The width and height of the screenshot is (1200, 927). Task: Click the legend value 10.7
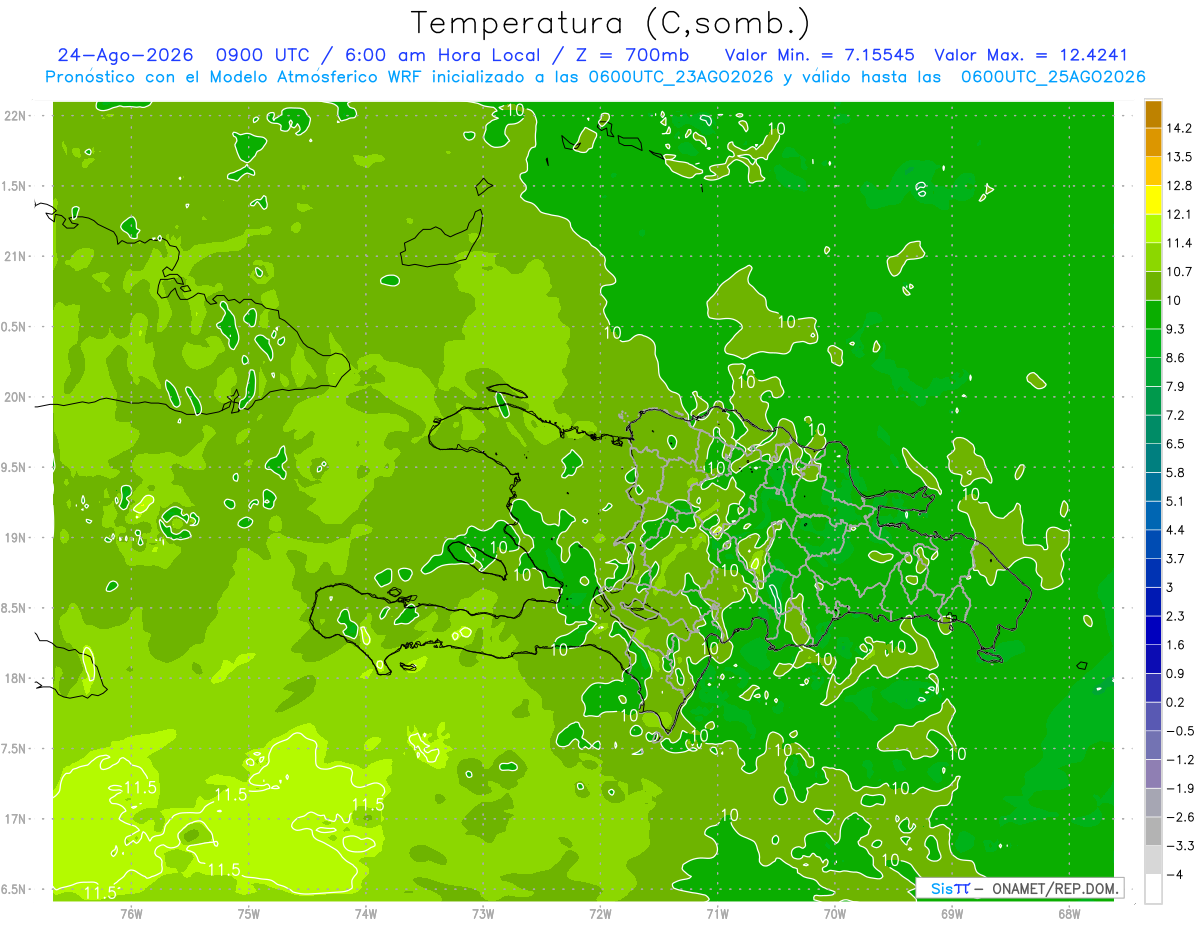tap(1179, 272)
